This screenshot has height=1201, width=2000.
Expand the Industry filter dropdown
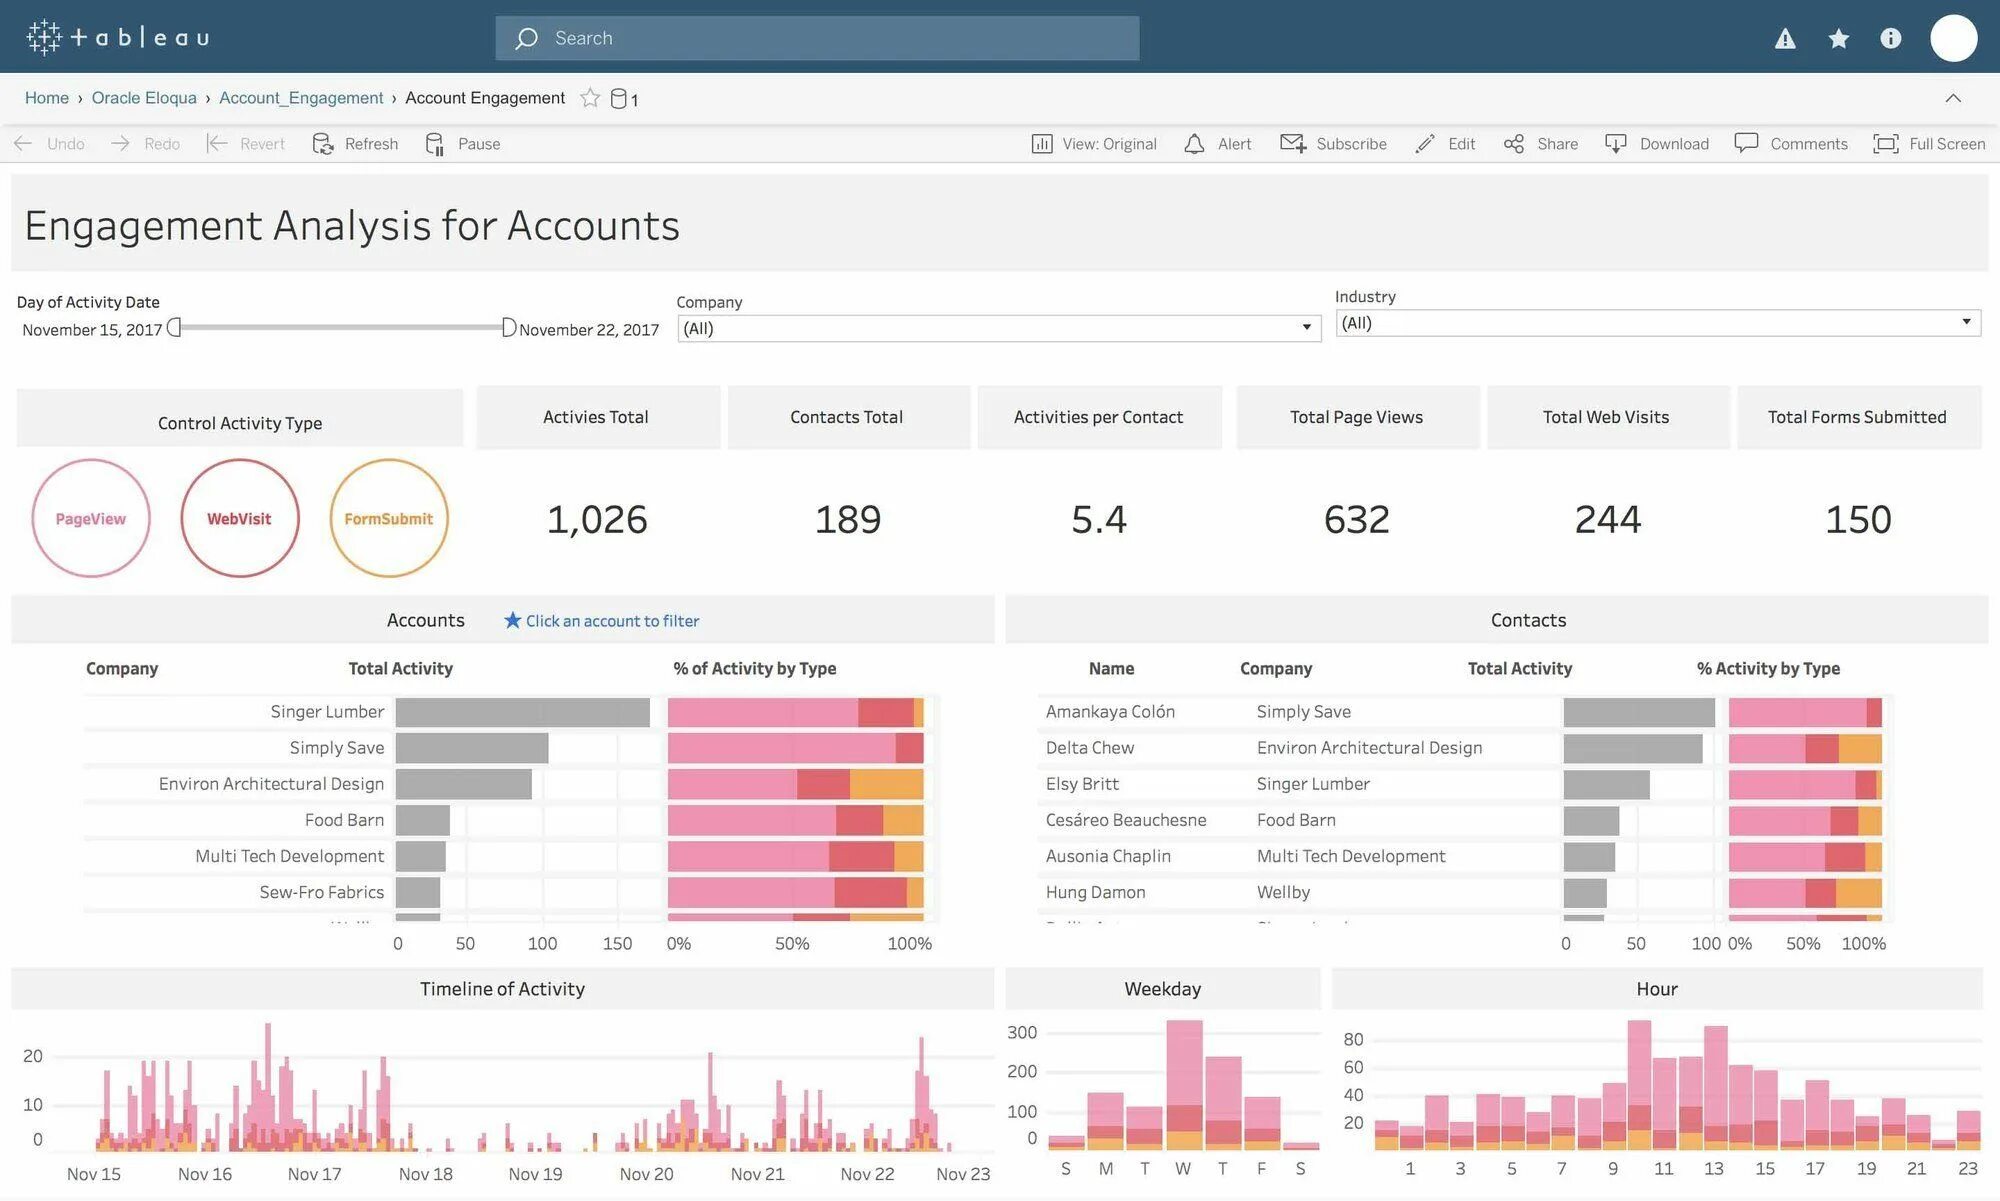[x=1965, y=322]
